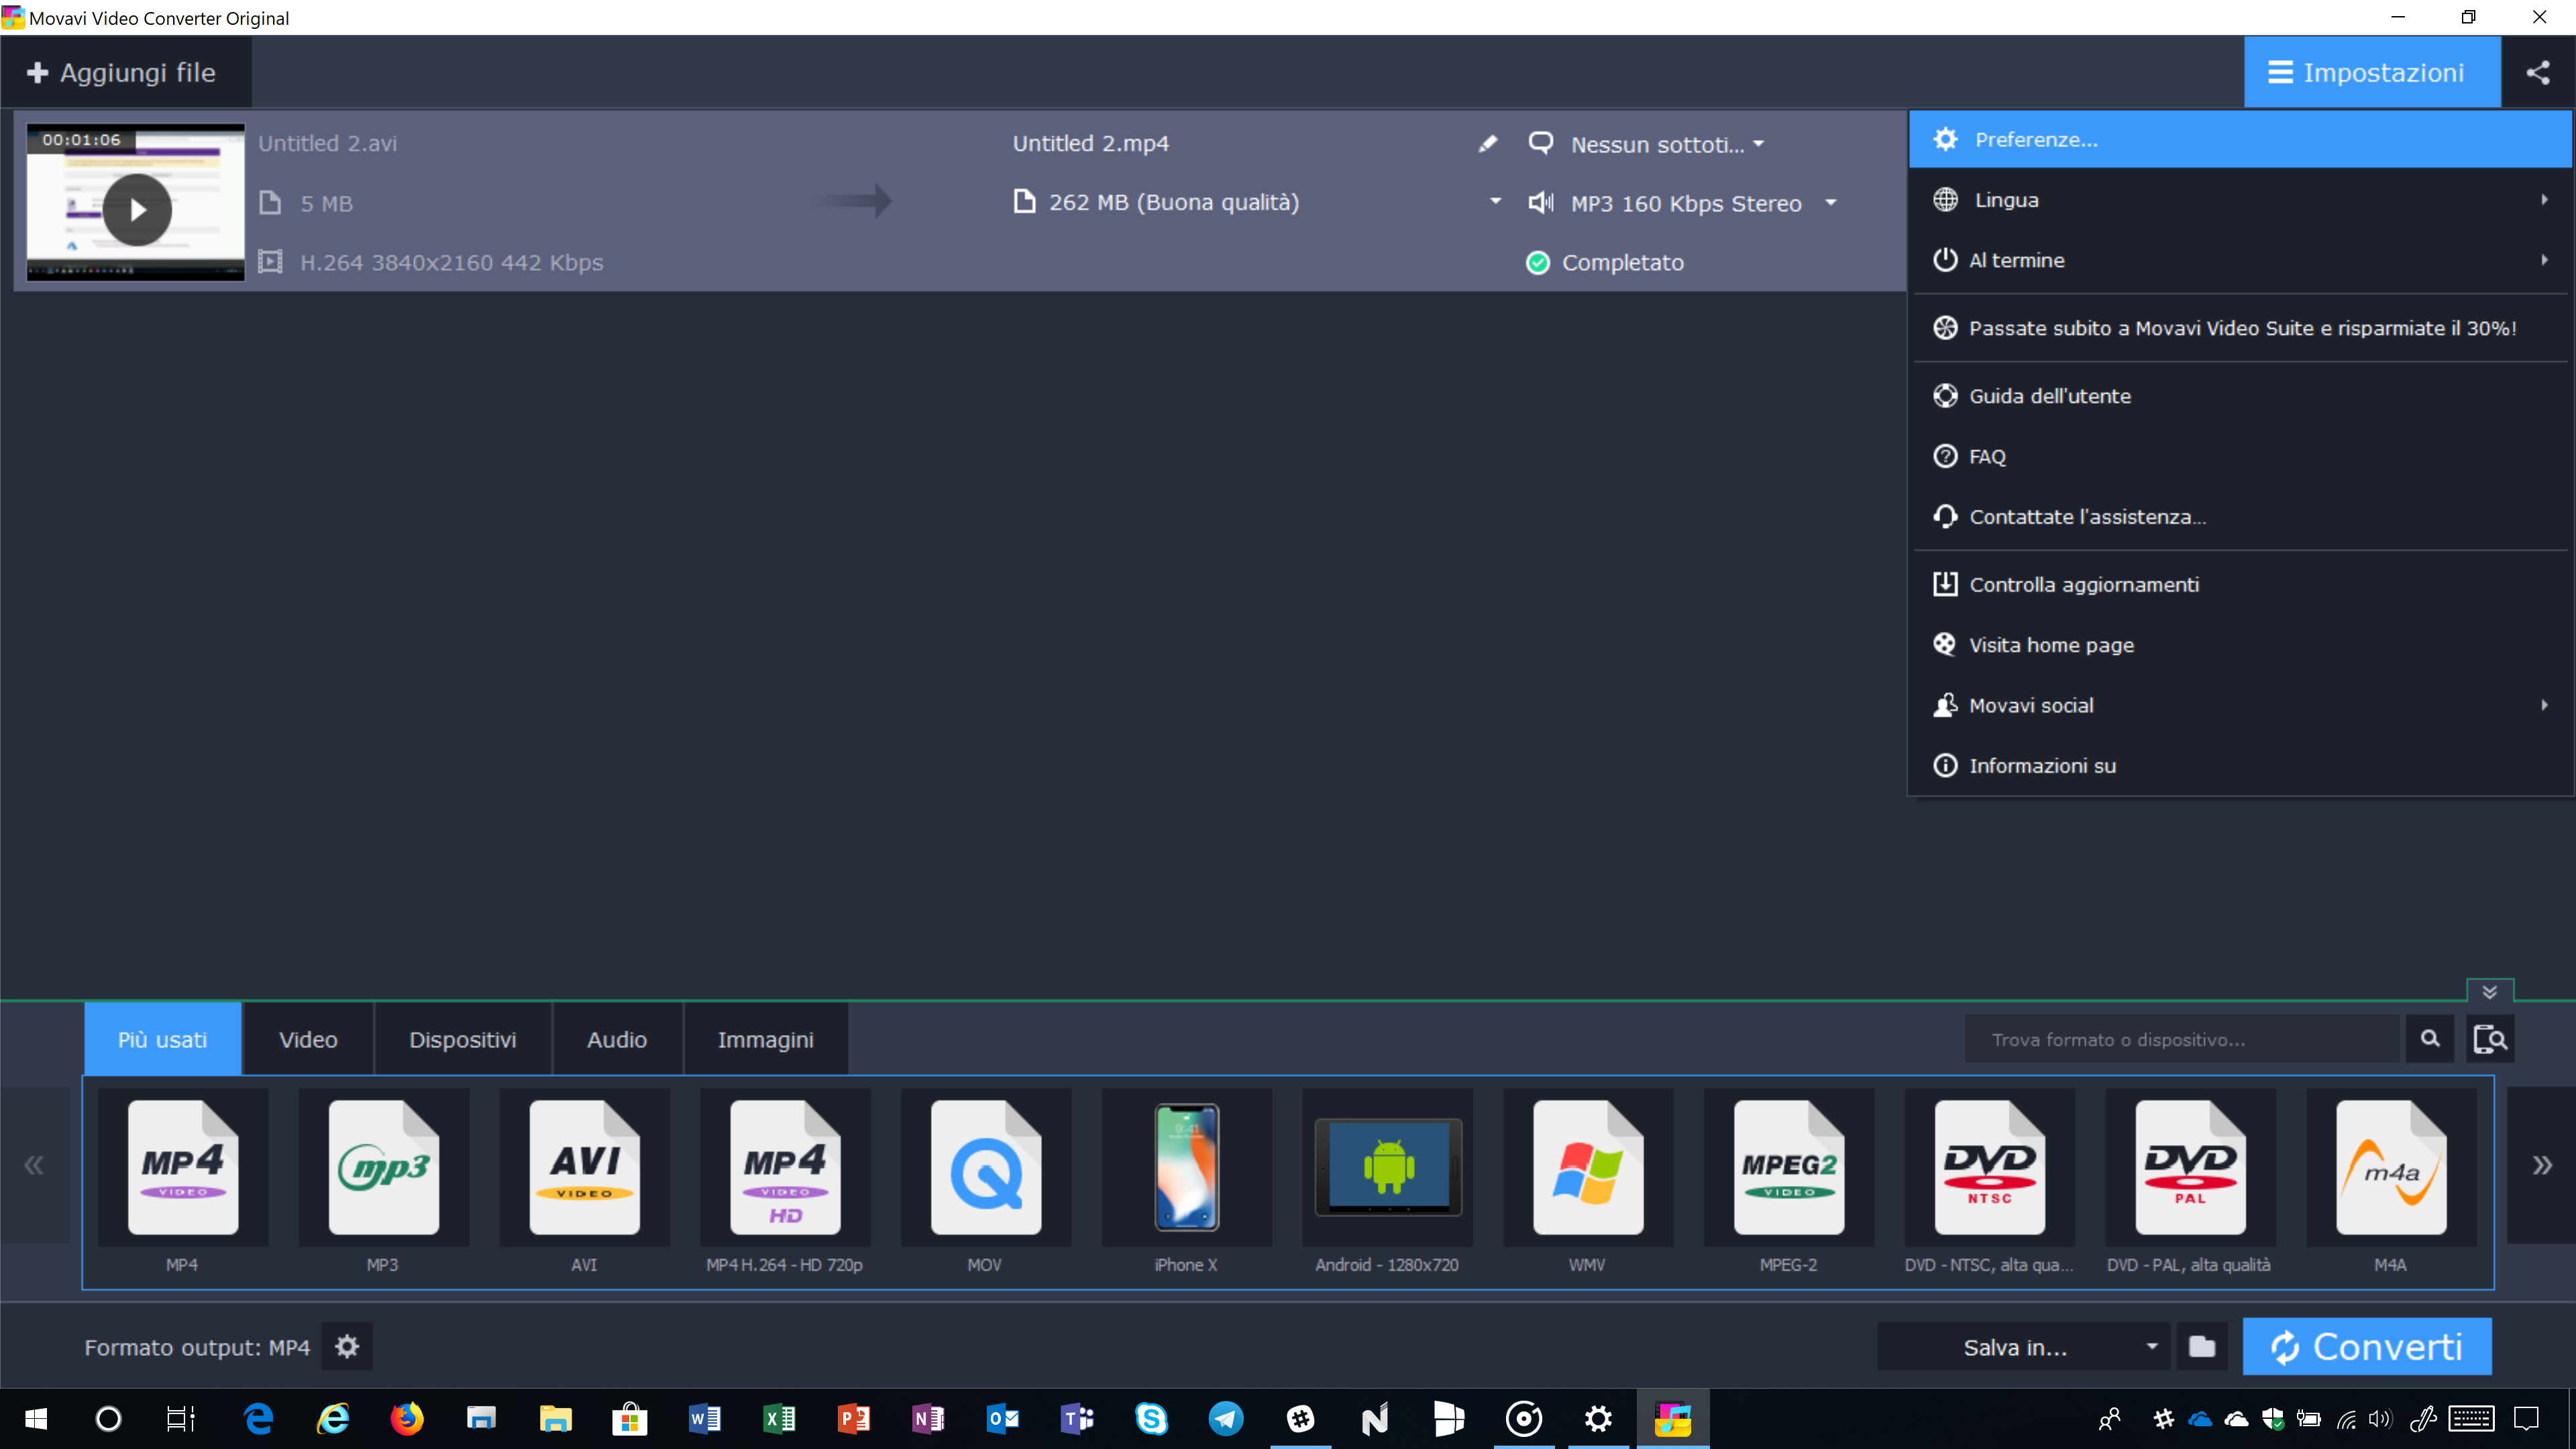
Task: Click the Windows Start button
Action: [36, 1418]
